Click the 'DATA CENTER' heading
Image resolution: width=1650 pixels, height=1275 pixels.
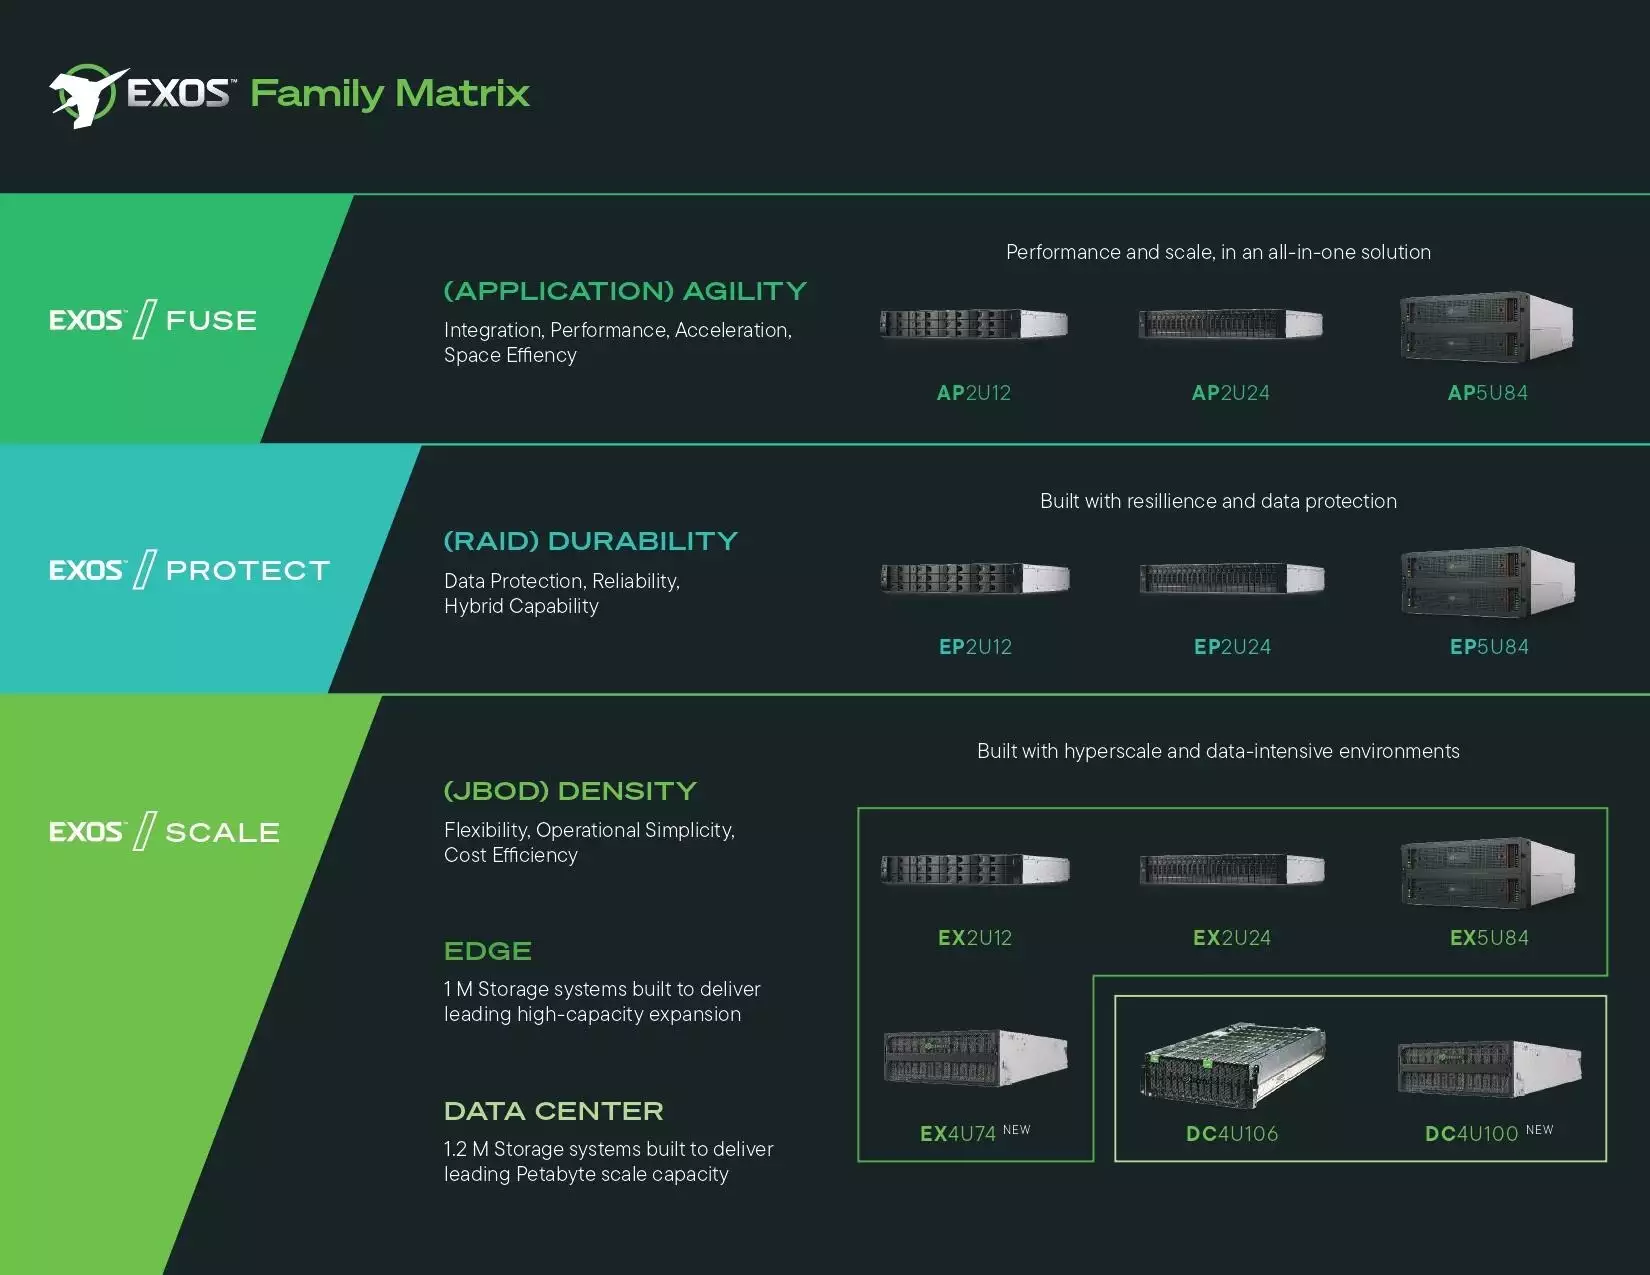click(554, 1111)
